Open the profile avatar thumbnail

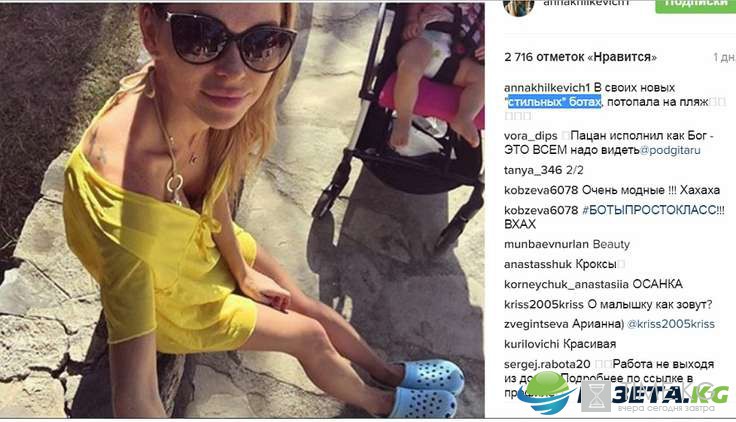point(518,8)
